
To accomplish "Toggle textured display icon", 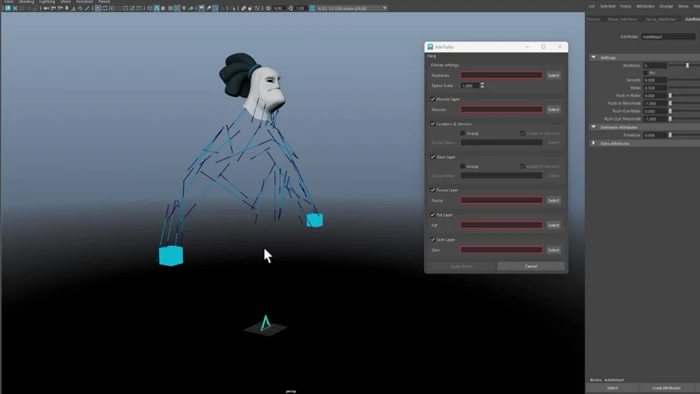I will [x=177, y=8].
